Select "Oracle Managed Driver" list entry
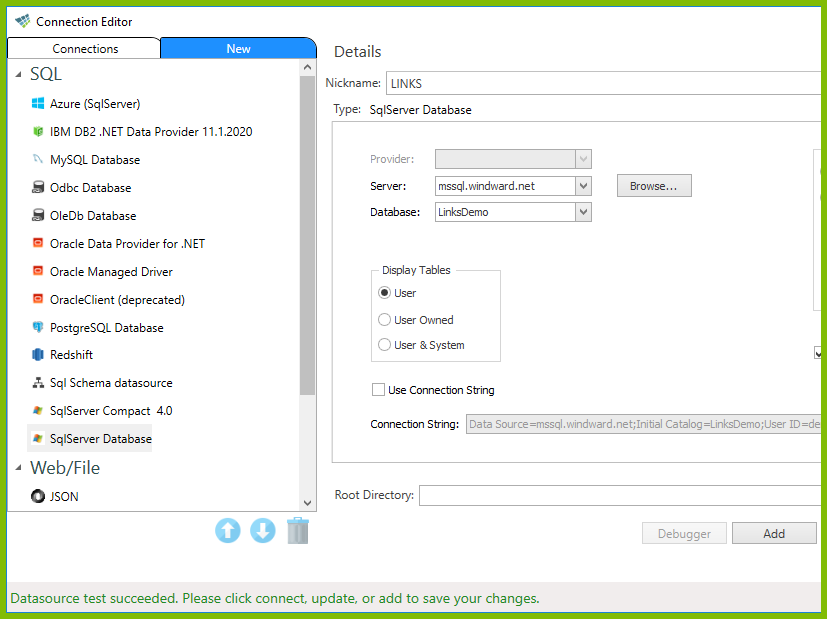827x619 pixels. [111, 272]
